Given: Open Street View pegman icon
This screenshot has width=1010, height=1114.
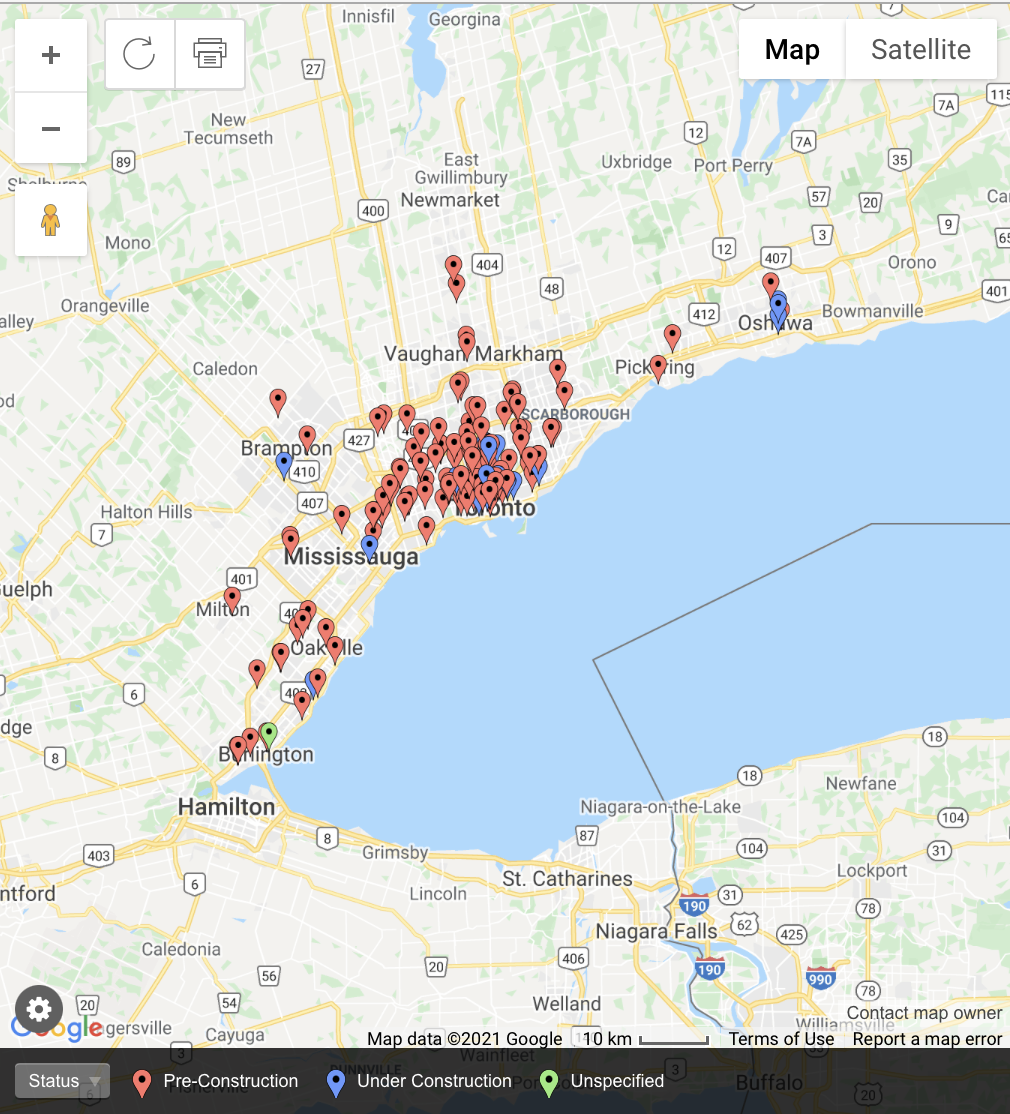Looking at the screenshot, I should click(x=51, y=220).
